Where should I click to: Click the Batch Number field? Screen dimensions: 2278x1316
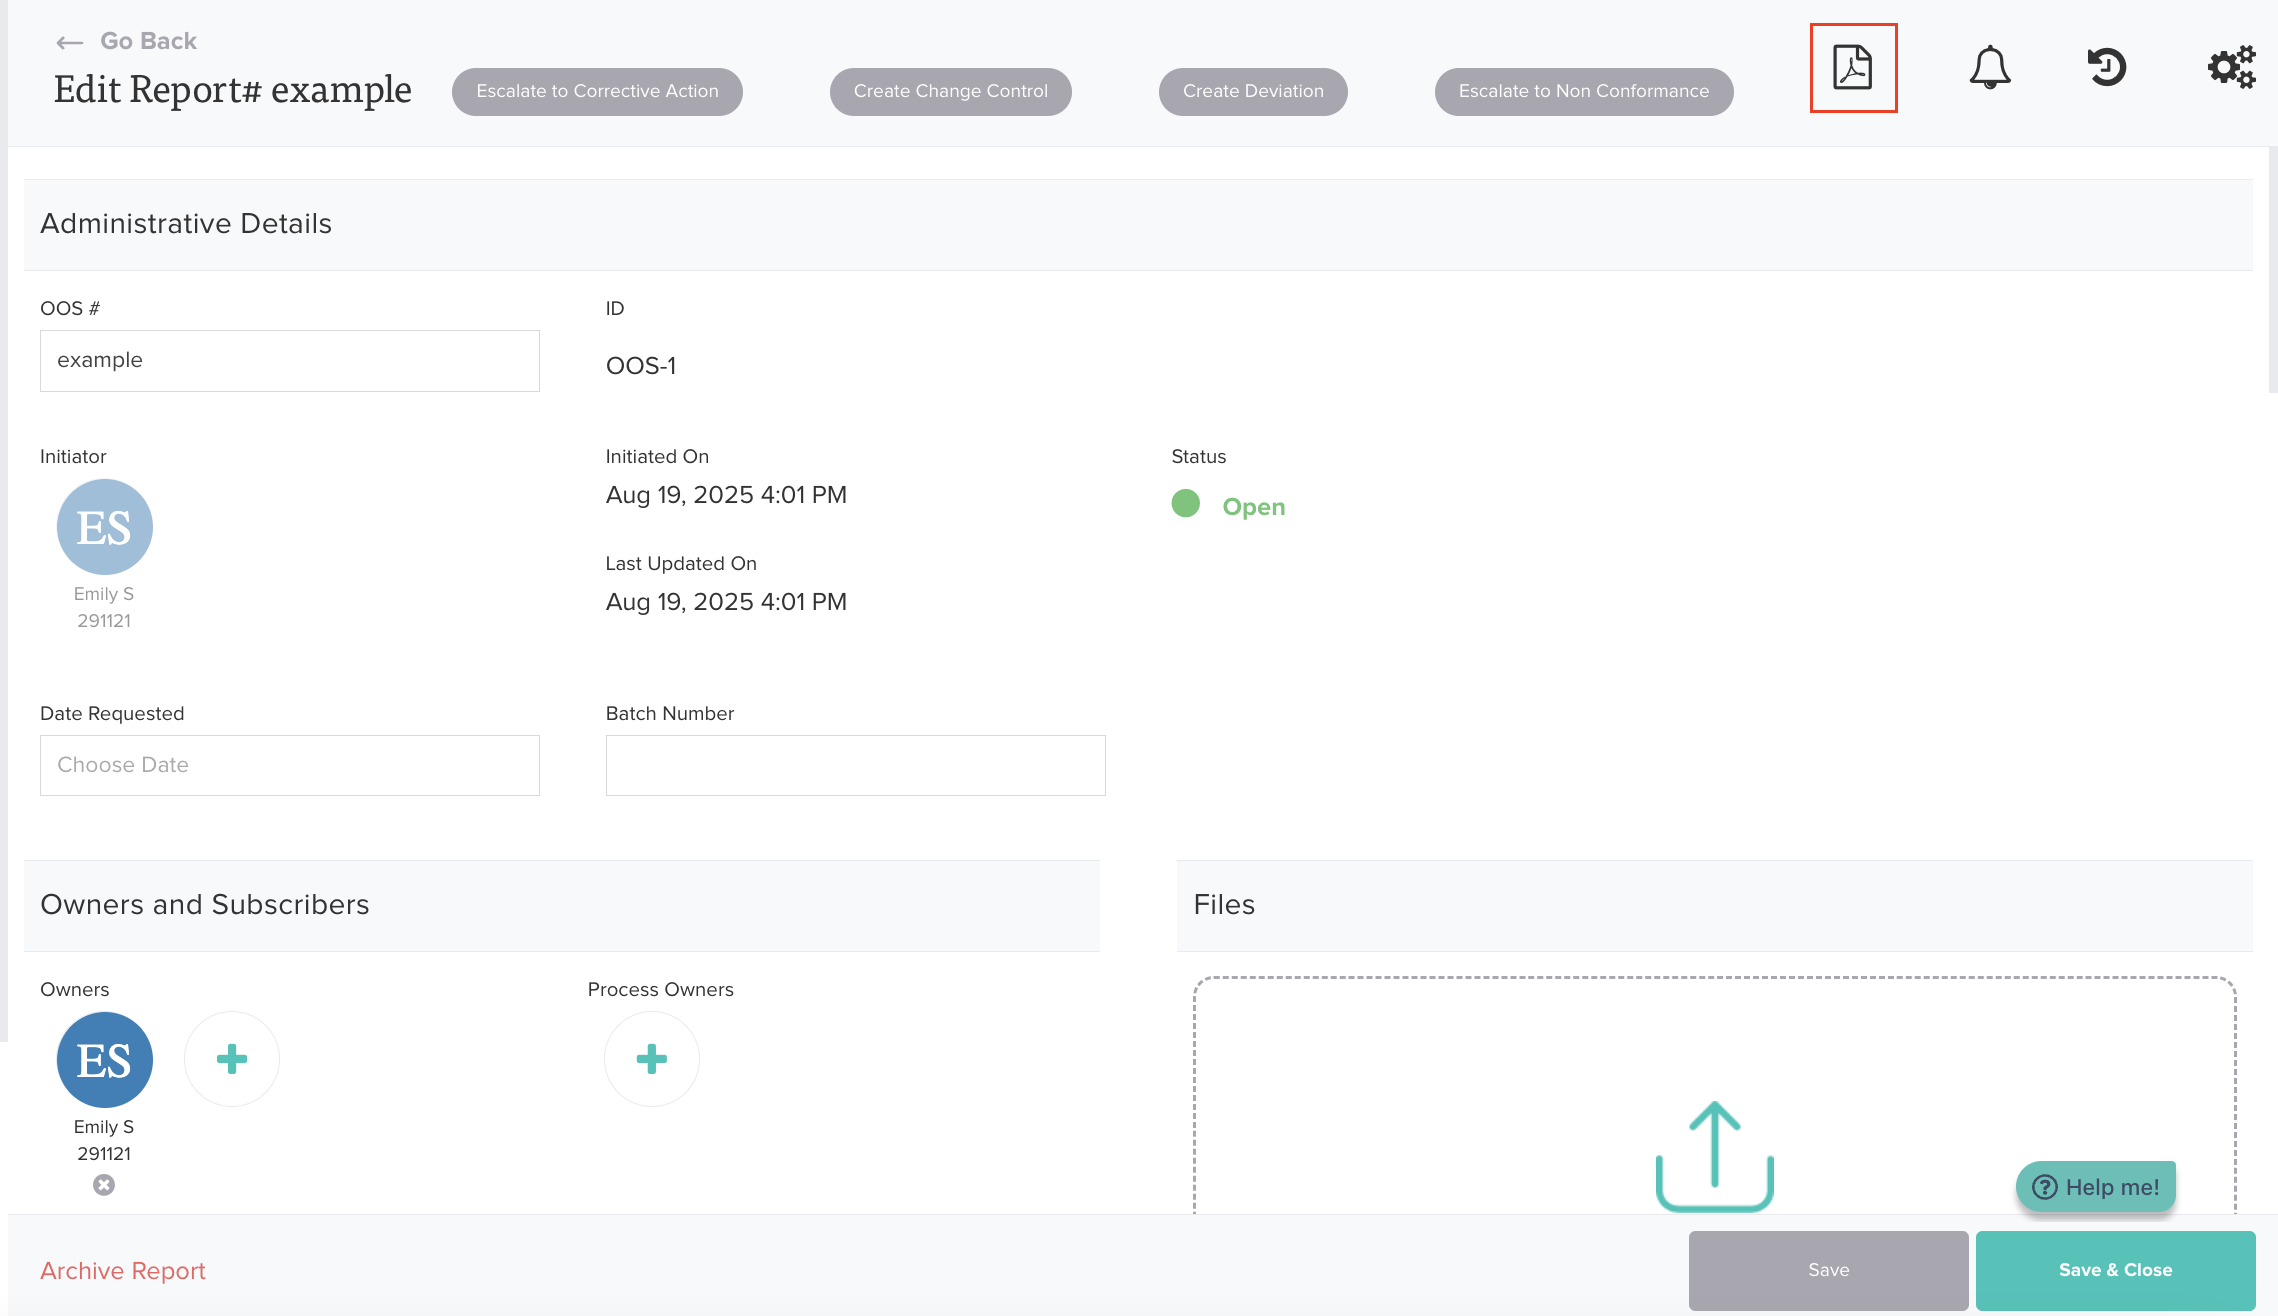coord(855,765)
